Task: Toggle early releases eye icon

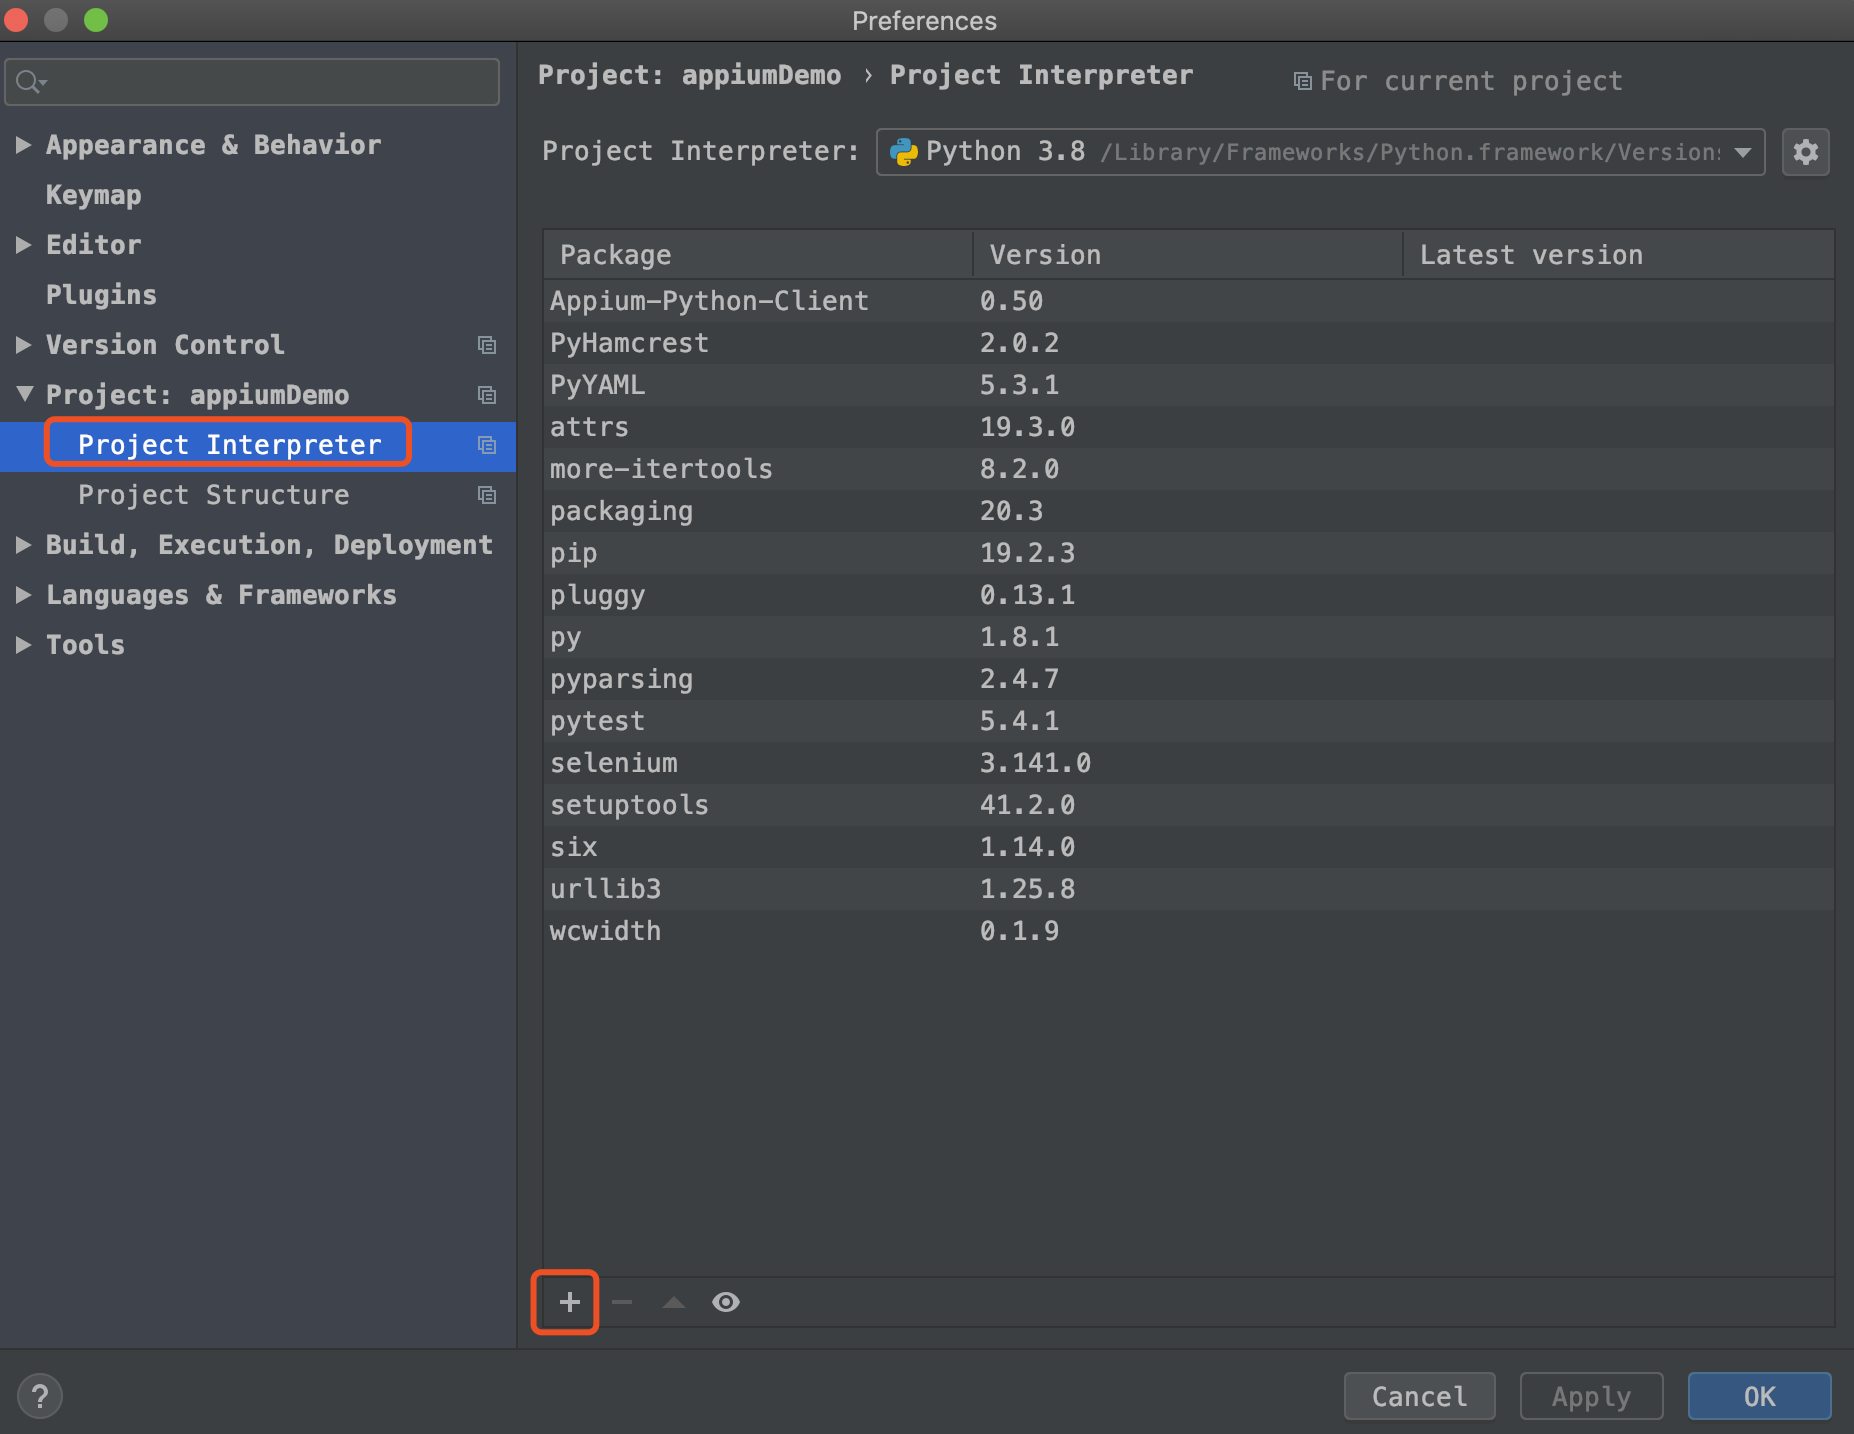Action: click(x=726, y=1302)
